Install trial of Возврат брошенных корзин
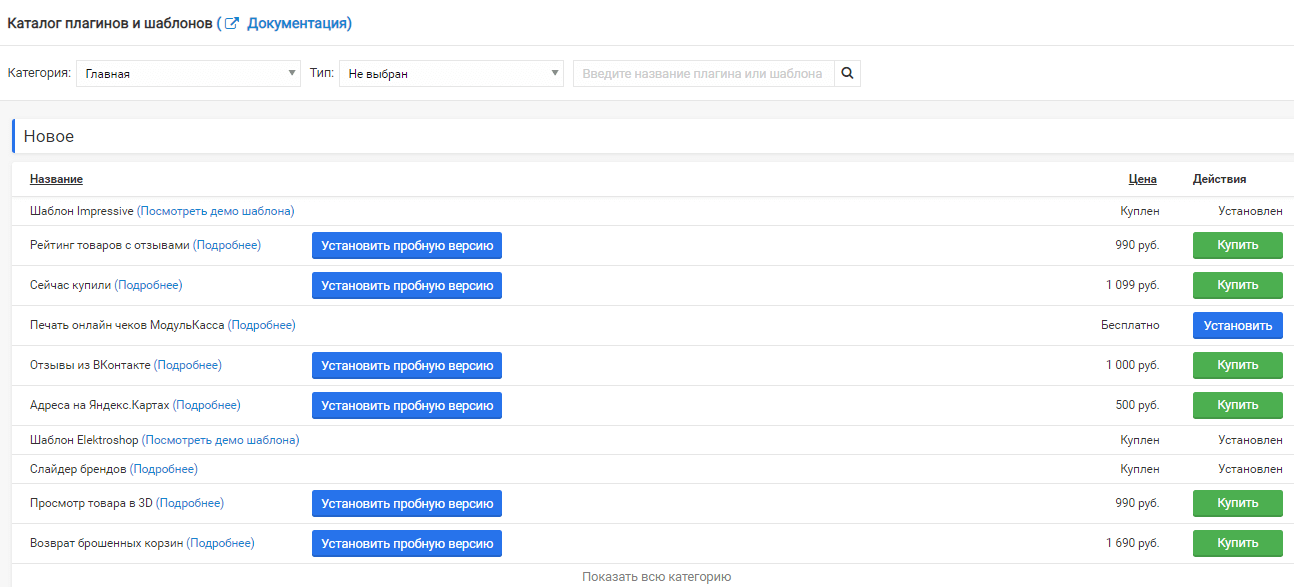The width and height of the screenshot is (1294, 587). pos(407,543)
